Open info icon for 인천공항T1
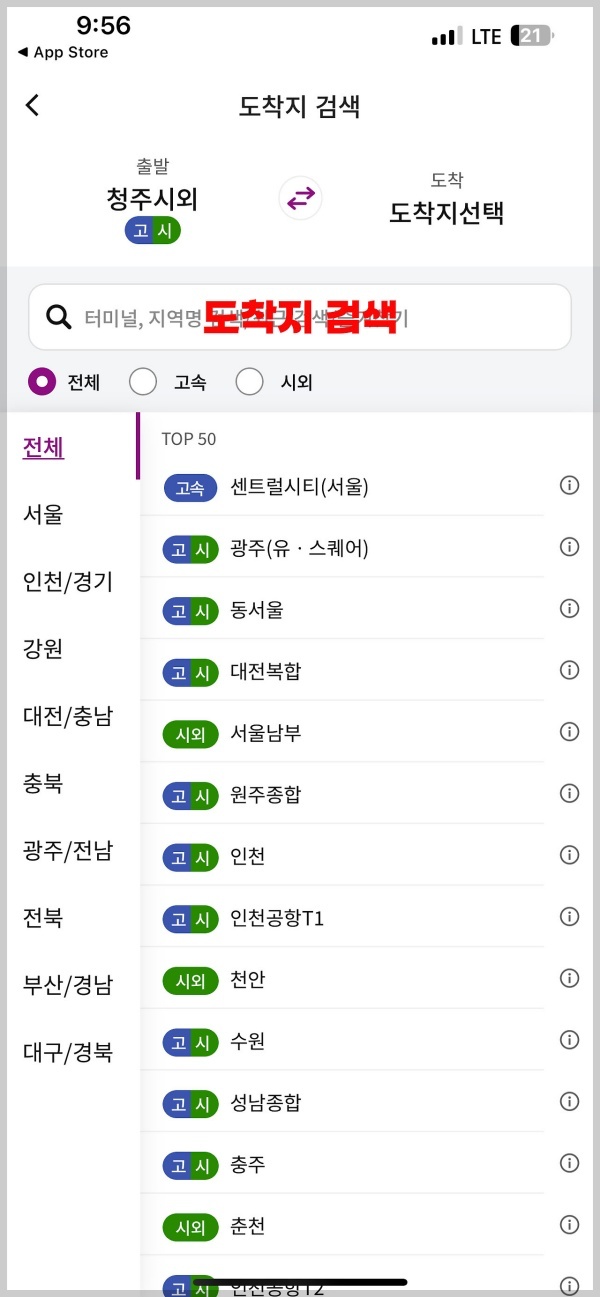Screen dimensions: 600x1297 [569, 916]
